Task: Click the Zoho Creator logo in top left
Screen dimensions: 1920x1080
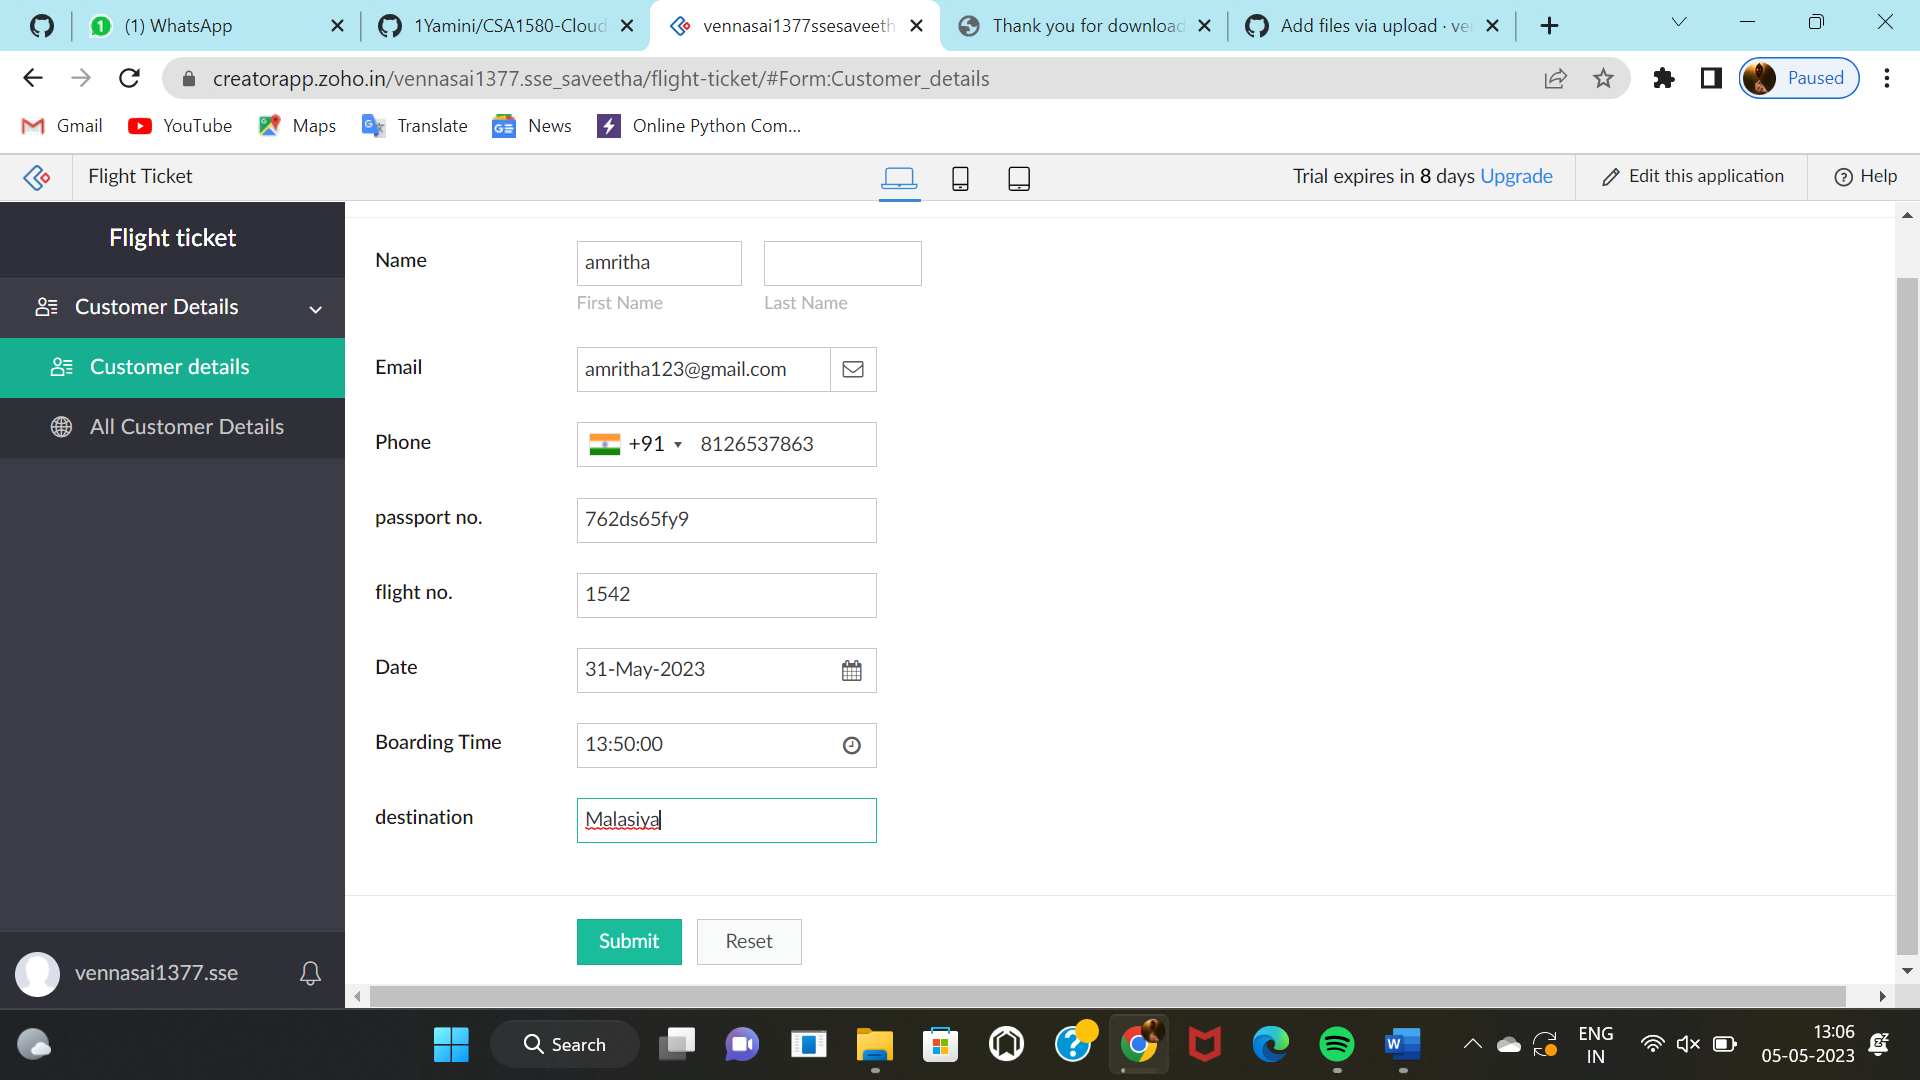Action: pyautogui.click(x=36, y=177)
